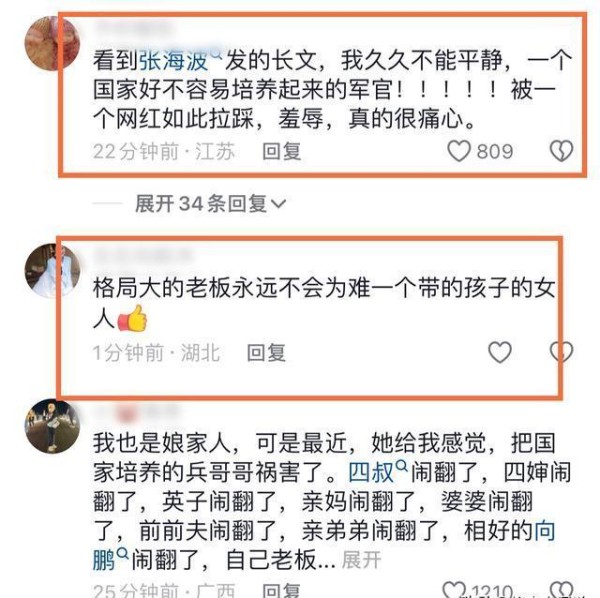Open second commenter's avatar profile
Screen dimensions: 600x598
tap(52, 270)
